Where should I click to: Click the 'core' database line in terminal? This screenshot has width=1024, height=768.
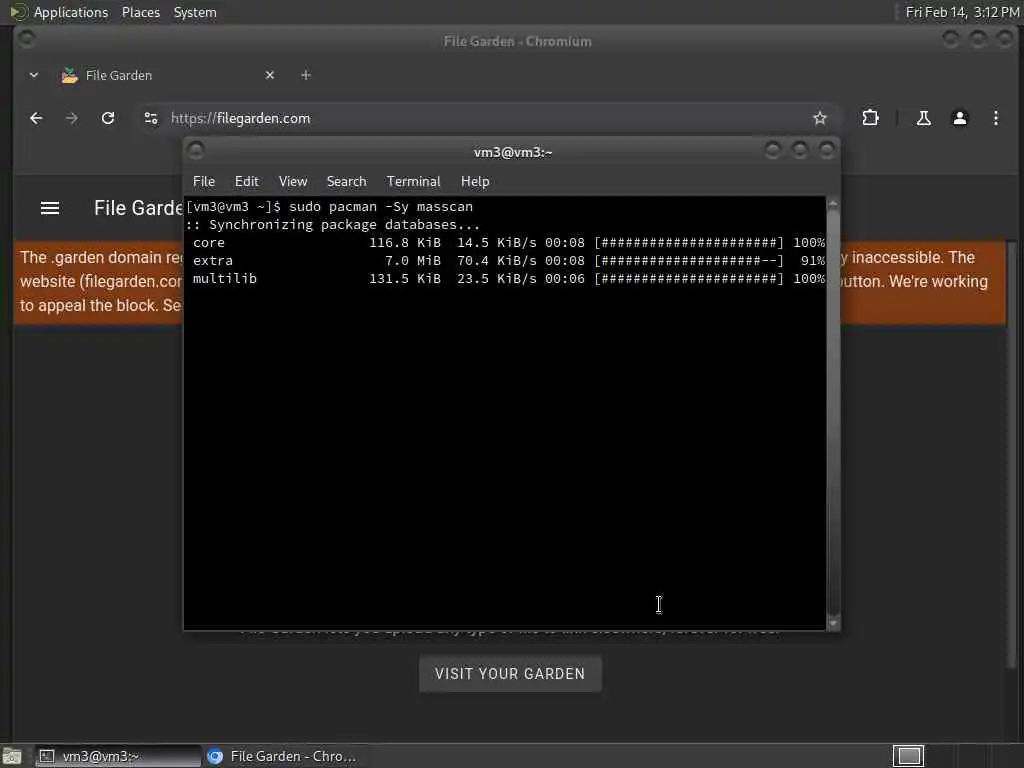(508, 243)
